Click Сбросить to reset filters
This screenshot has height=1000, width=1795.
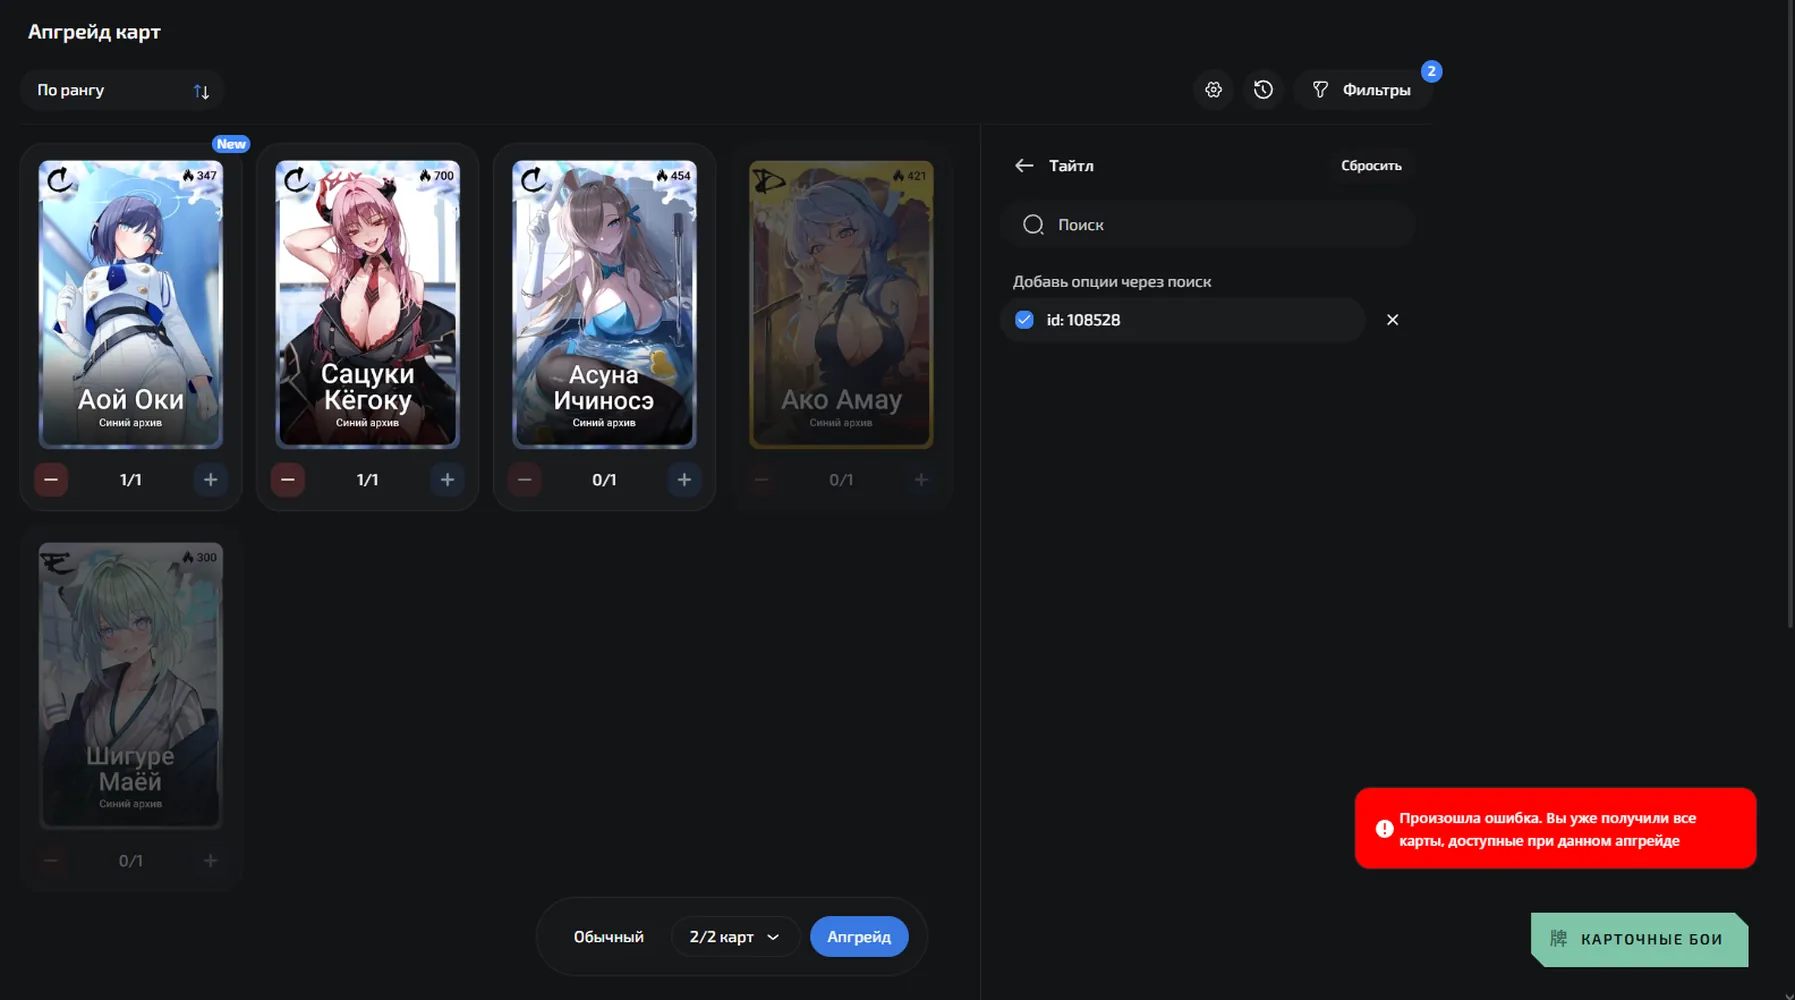pyautogui.click(x=1371, y=166)
